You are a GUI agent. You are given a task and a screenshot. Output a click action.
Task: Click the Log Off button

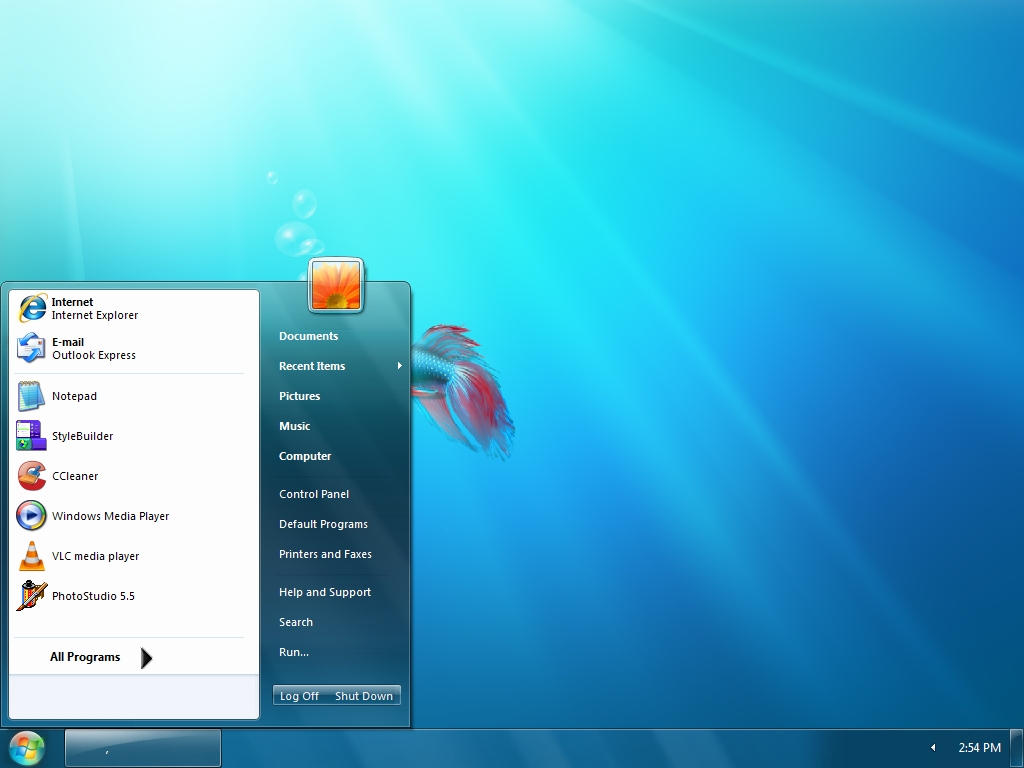tap(299, 695)
